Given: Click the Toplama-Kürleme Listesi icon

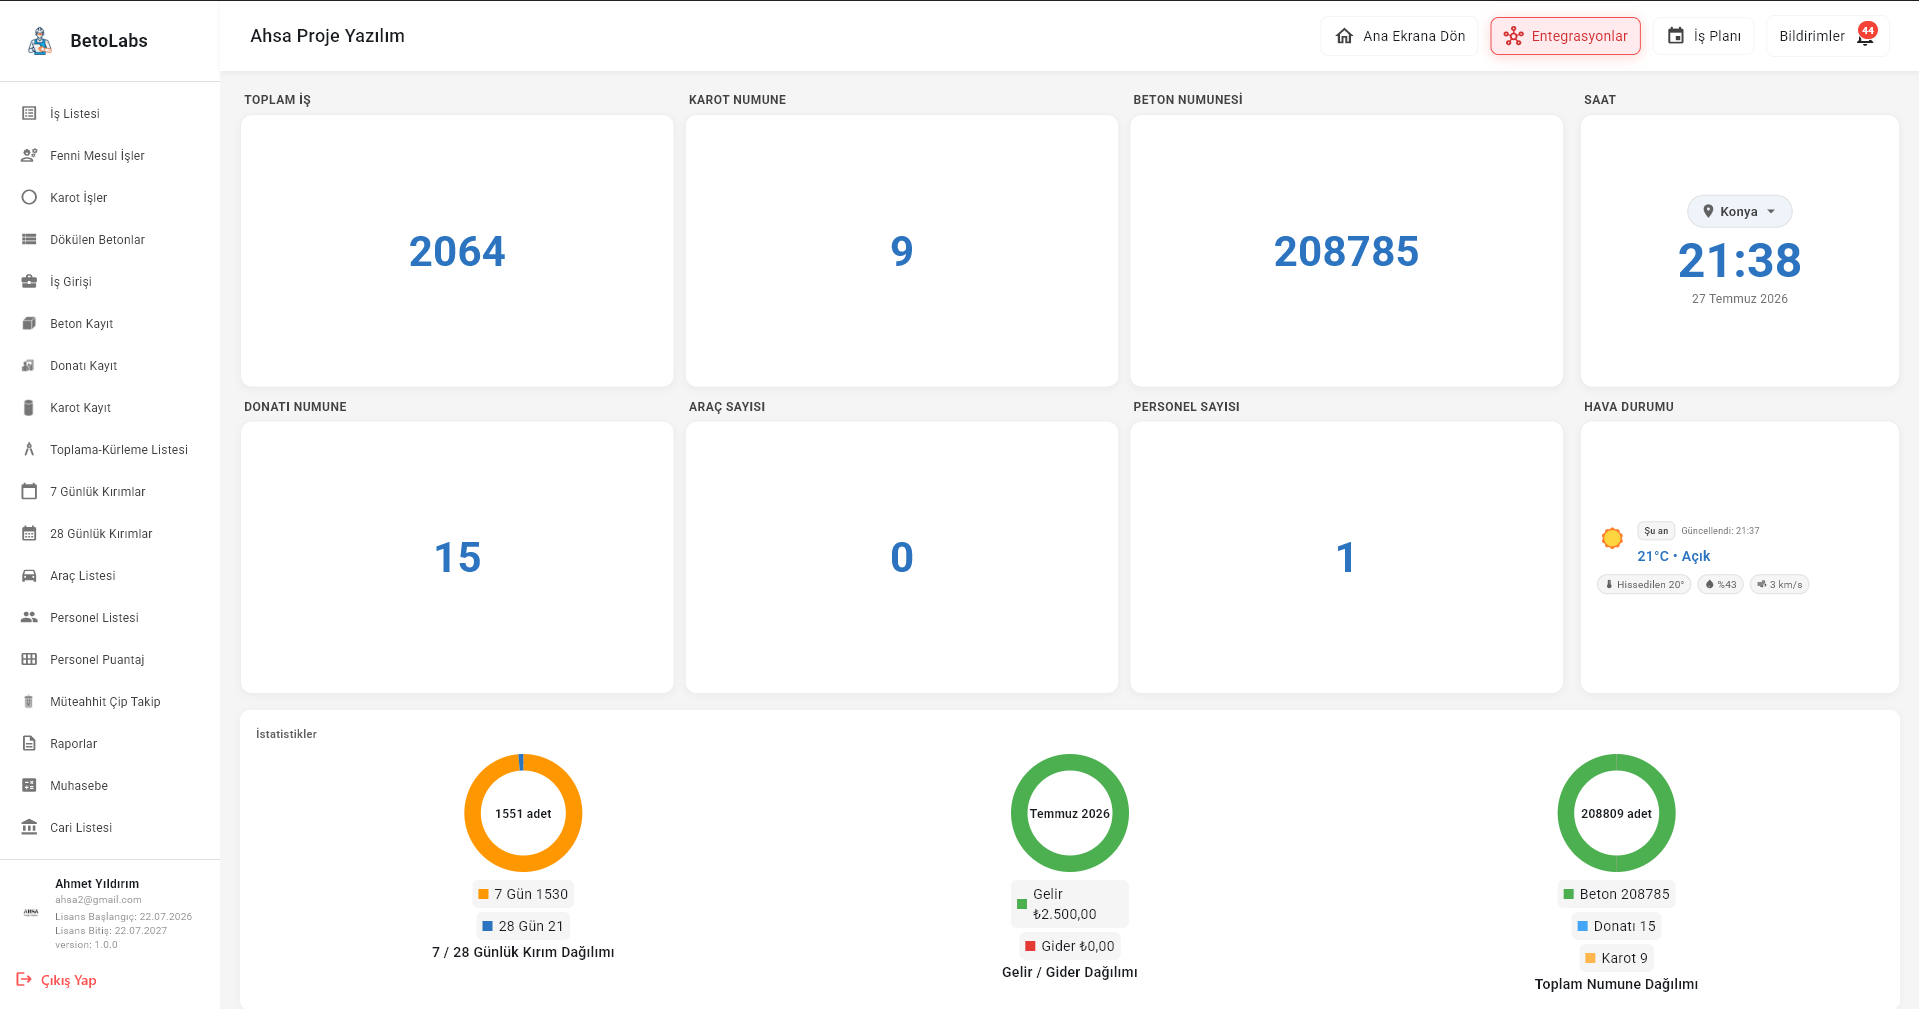Looking at the screenshot, I should point(29,450).
